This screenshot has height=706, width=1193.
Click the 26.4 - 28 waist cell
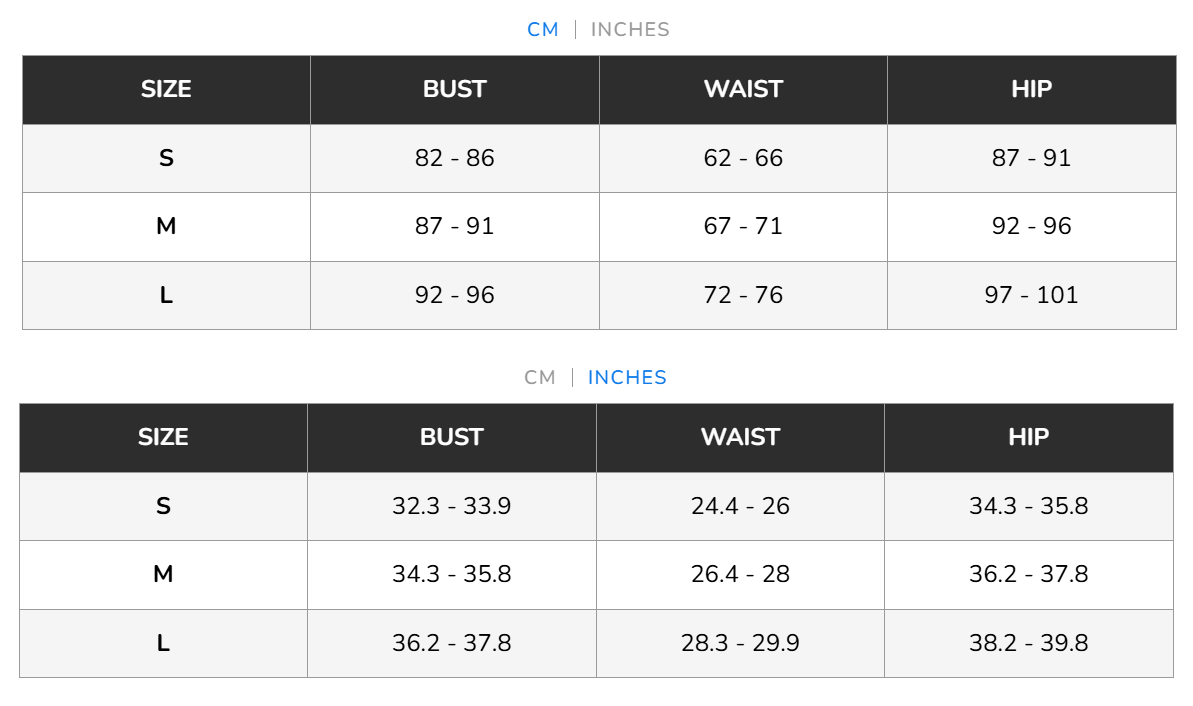(740, 574)
